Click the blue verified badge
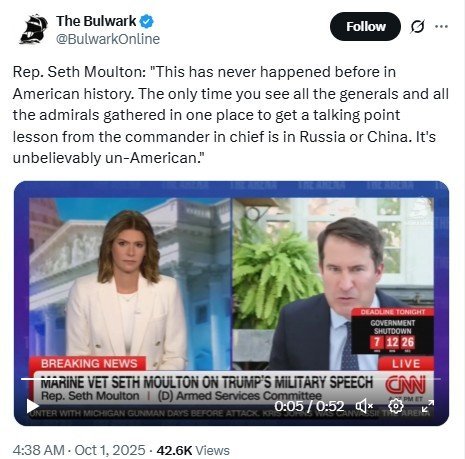The height and width of the screenshot is (459, 465). [146, 22]
